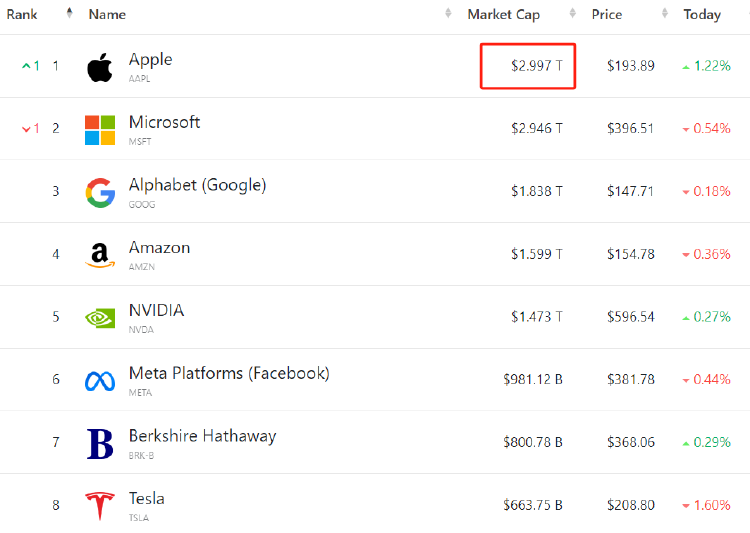Click the Berkshire Hathaway B logo
The image size is (750, 533).
pyautogui.click(x=100, y=444)
